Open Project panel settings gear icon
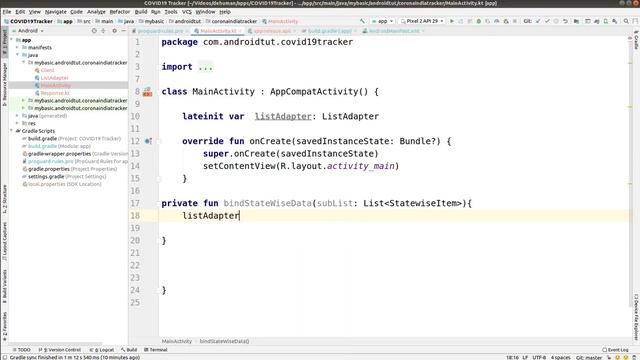This screenshot has height=360, width=640. tap(114, 31)
